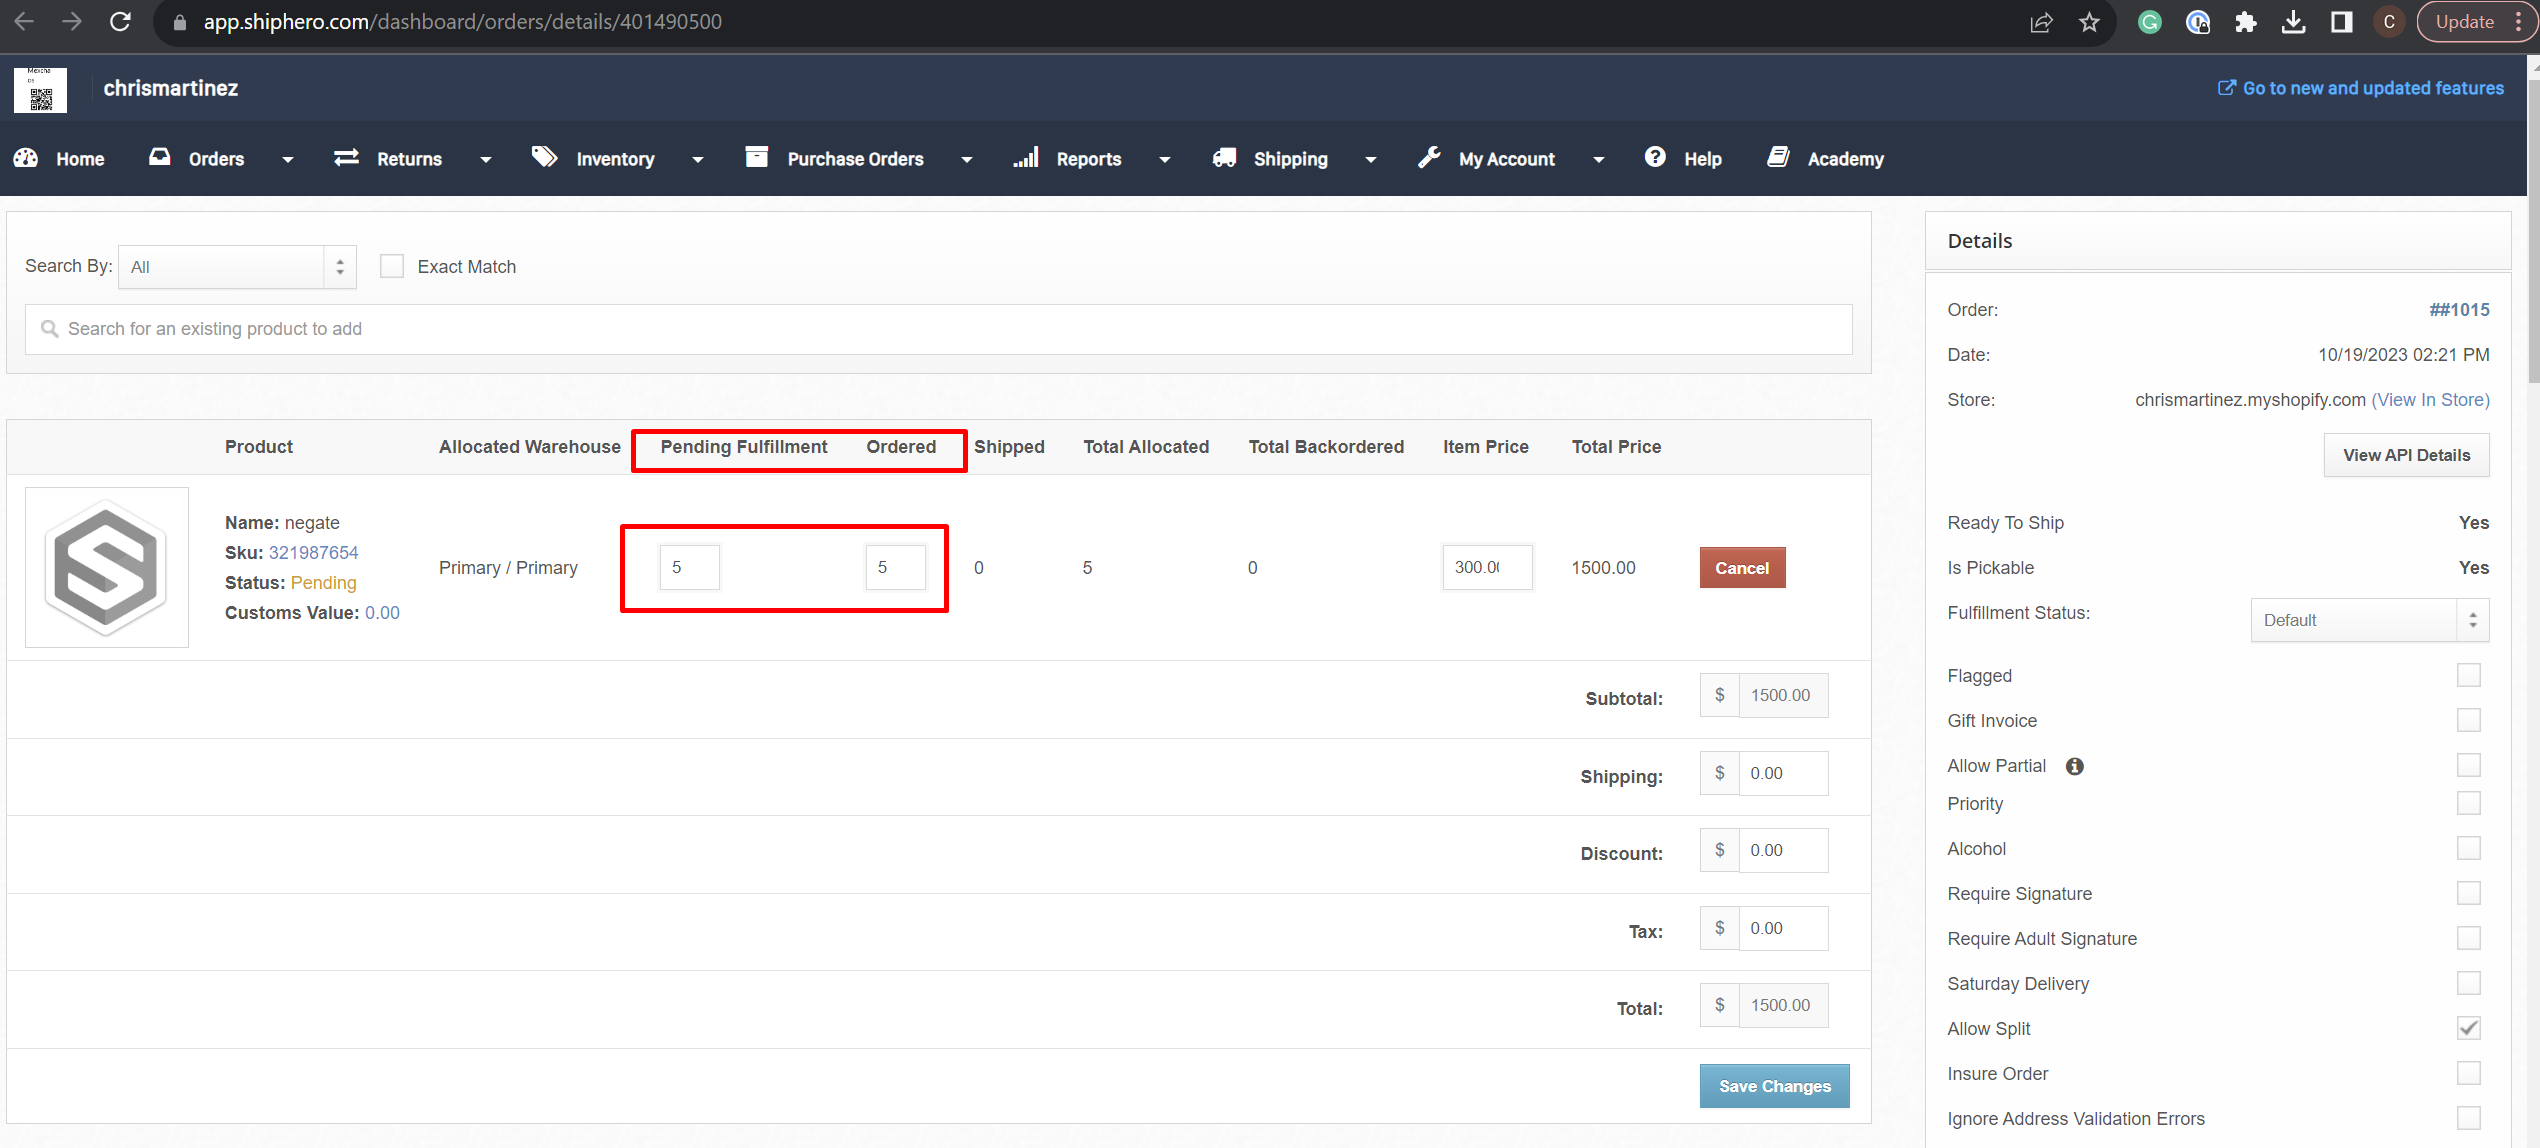Click the negate product thumbnail image
This screenshot has height=1148, width=2540.
(107, 567)
